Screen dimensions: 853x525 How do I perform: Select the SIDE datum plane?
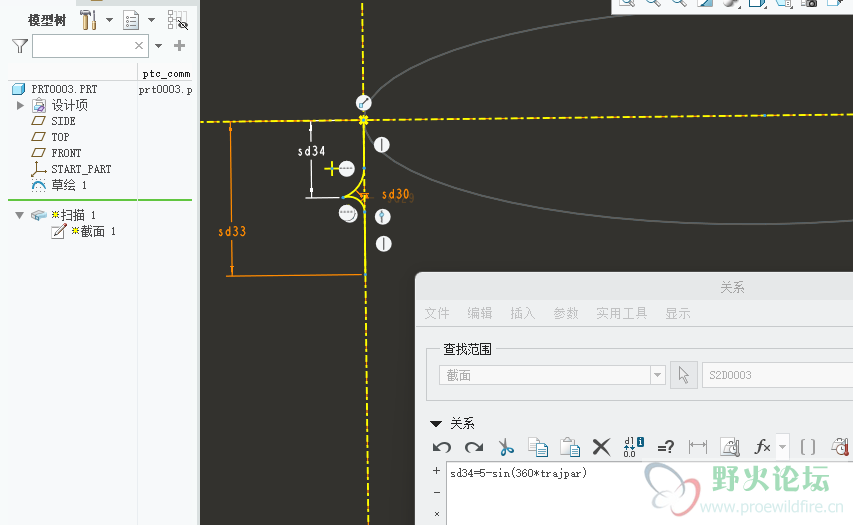[63, 121]
